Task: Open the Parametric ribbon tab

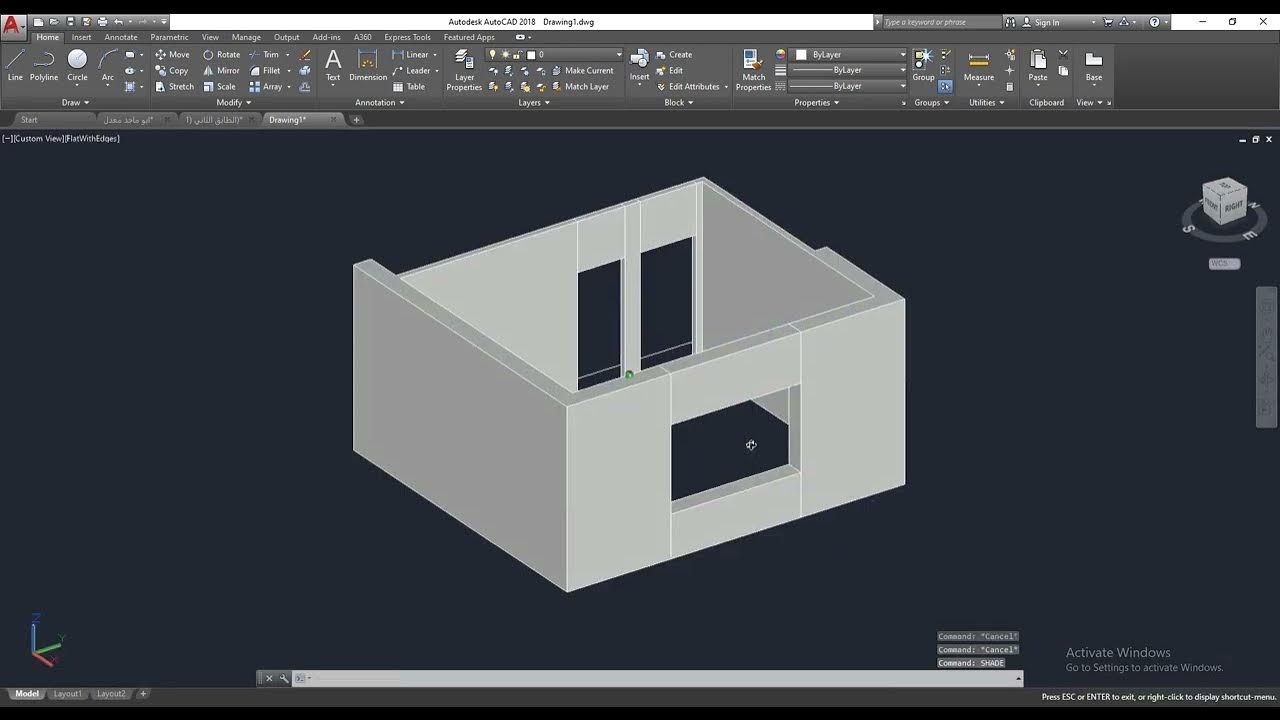Action: (x=169, y=37)
